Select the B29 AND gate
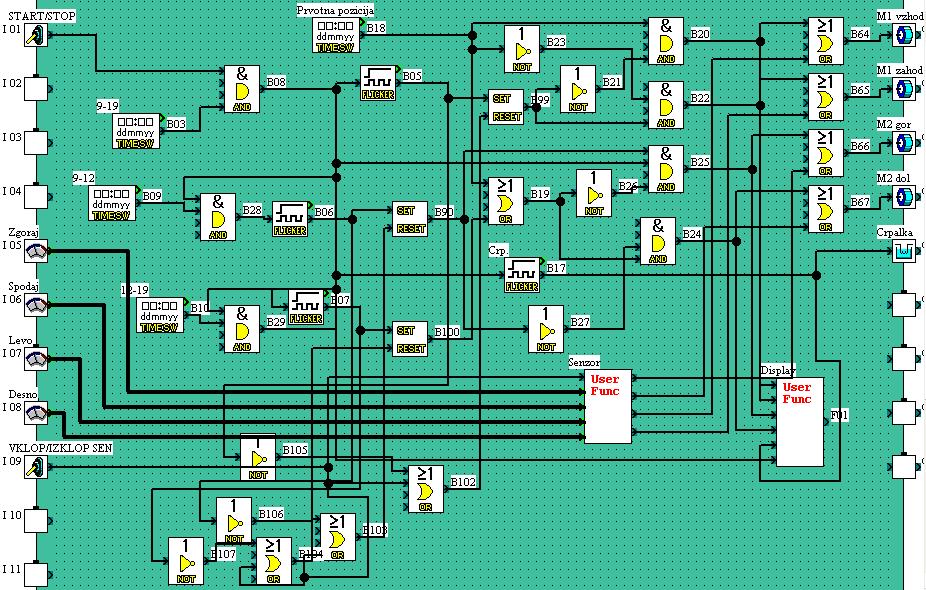 242,329
